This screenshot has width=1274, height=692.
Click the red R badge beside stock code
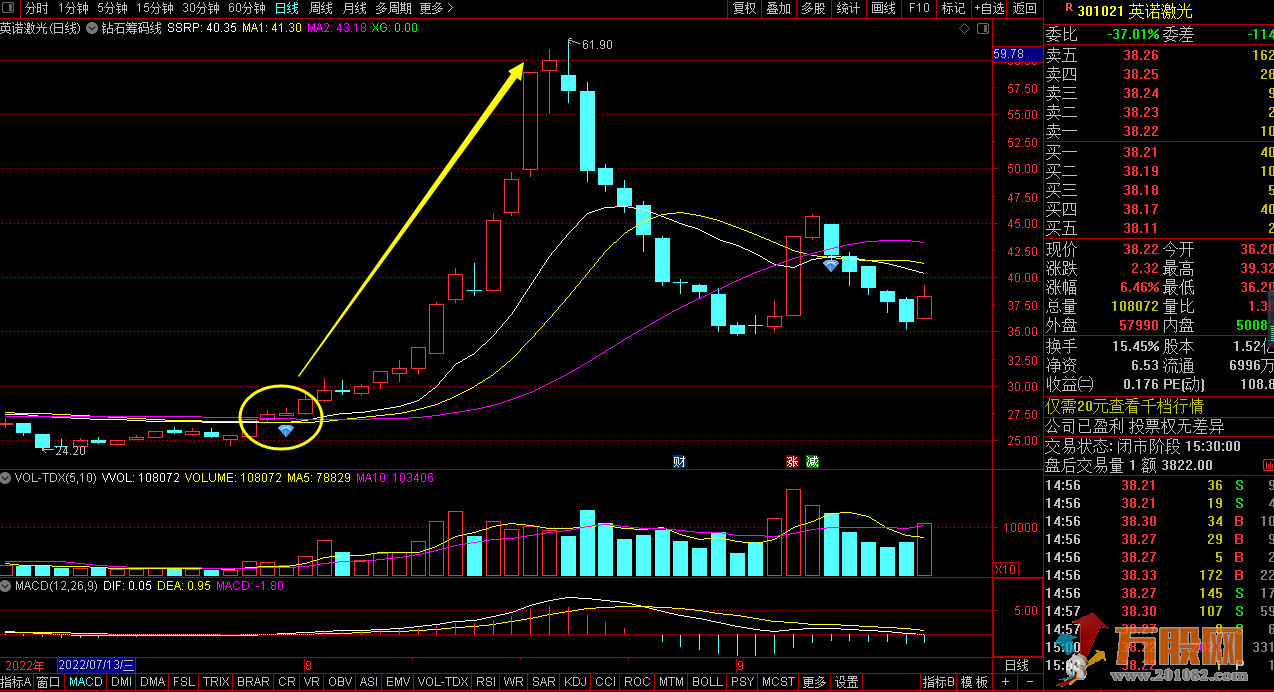[1069, 9]
